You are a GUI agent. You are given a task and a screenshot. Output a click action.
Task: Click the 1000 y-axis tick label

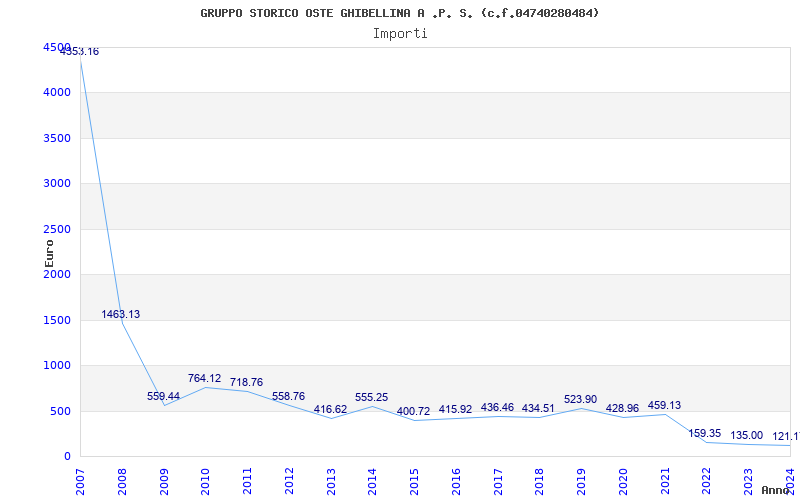tap(57, 366)
